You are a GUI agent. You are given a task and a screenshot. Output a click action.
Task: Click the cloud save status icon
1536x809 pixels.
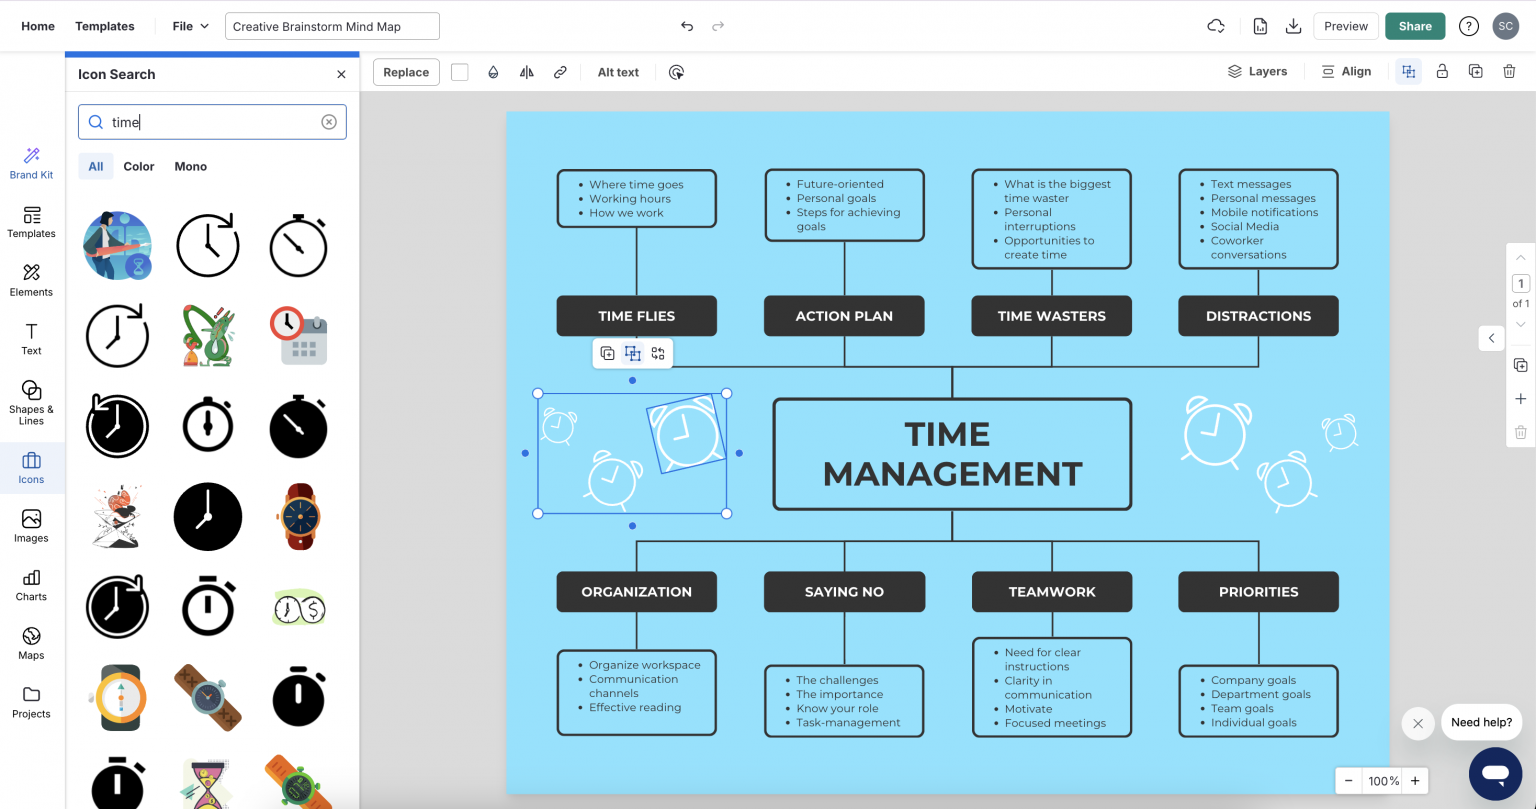[1216, 26]
